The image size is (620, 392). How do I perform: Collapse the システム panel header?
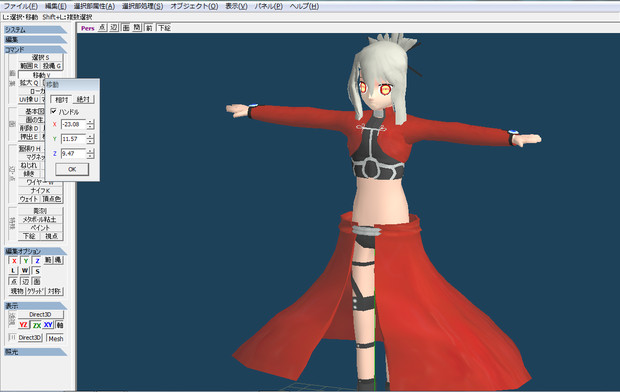coord(36,30)
